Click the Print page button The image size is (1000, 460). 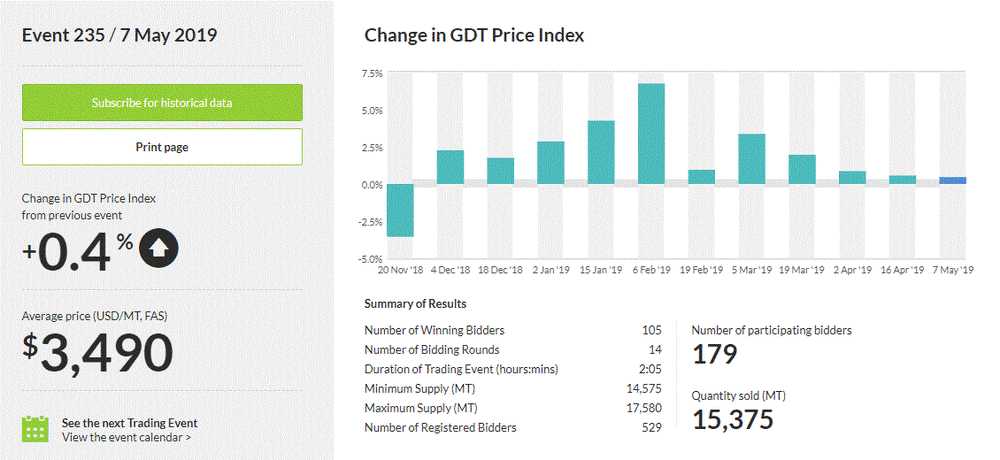162,147
